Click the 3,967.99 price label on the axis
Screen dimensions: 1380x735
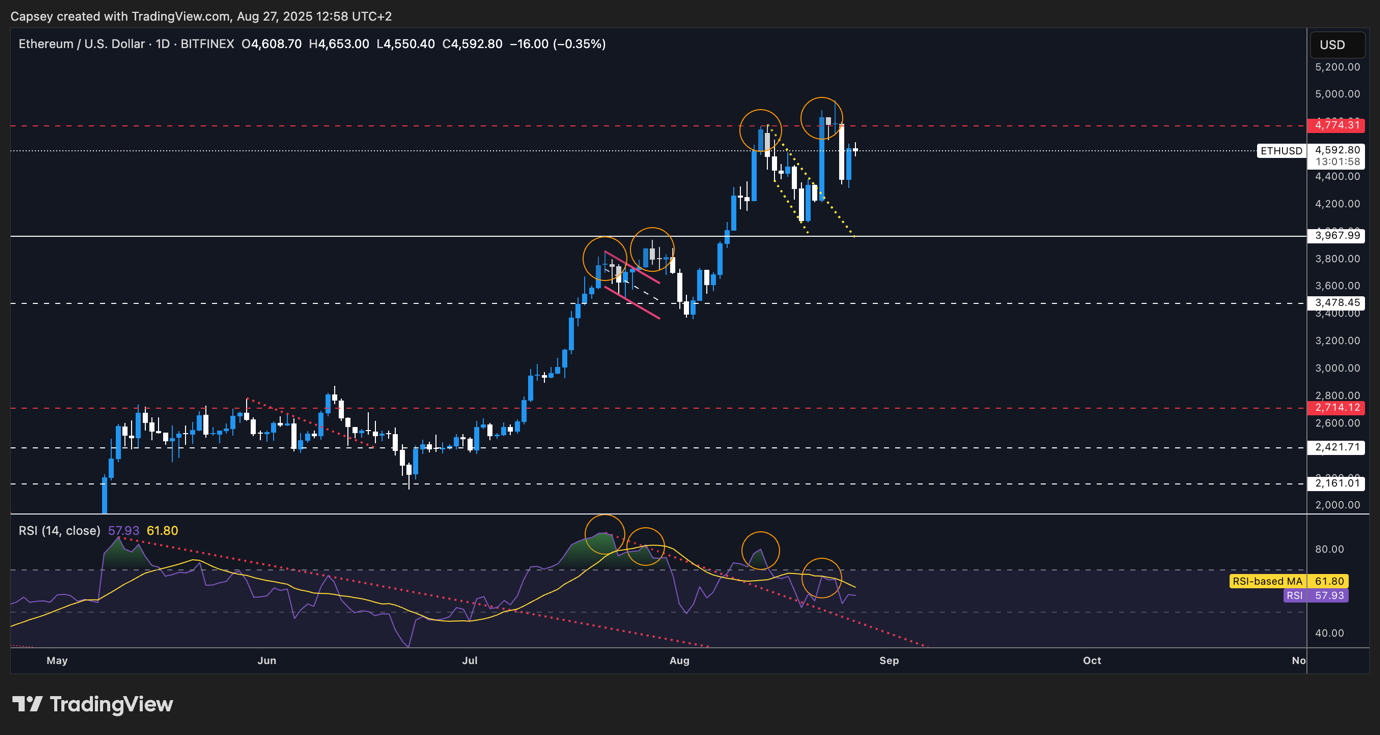(x=1337, y=235)
